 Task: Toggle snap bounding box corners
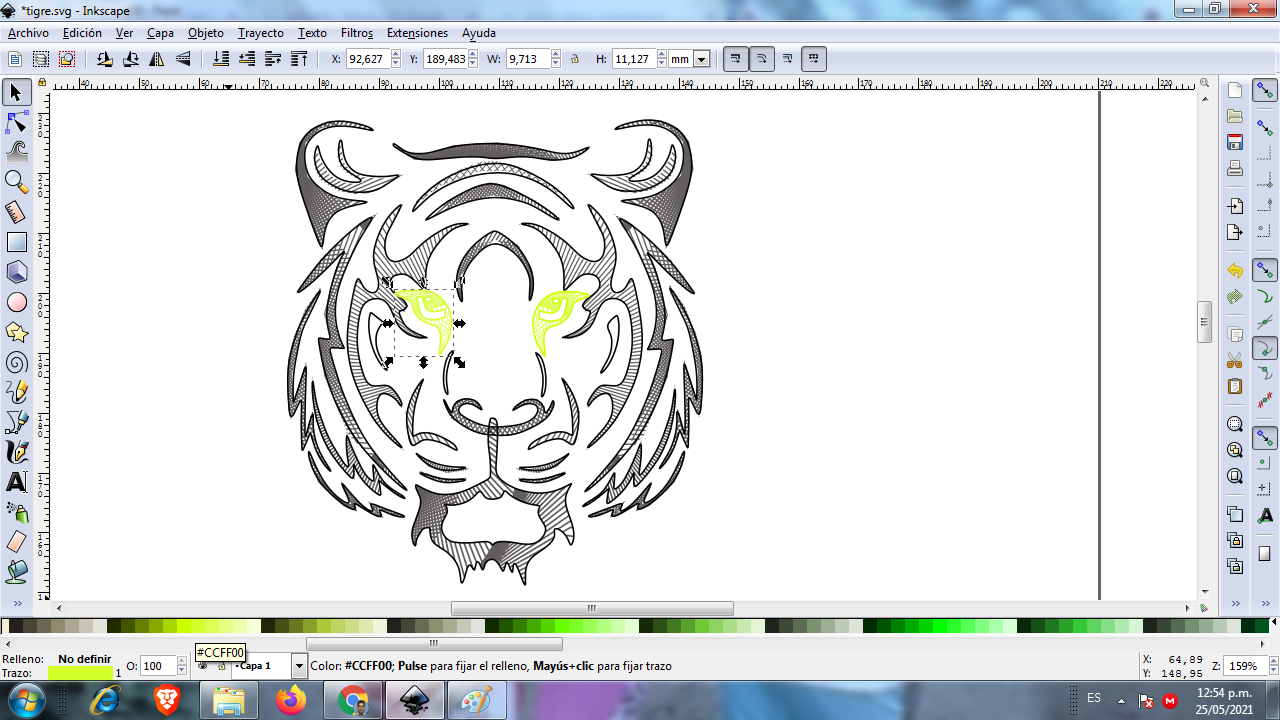tap(1265, 180)
